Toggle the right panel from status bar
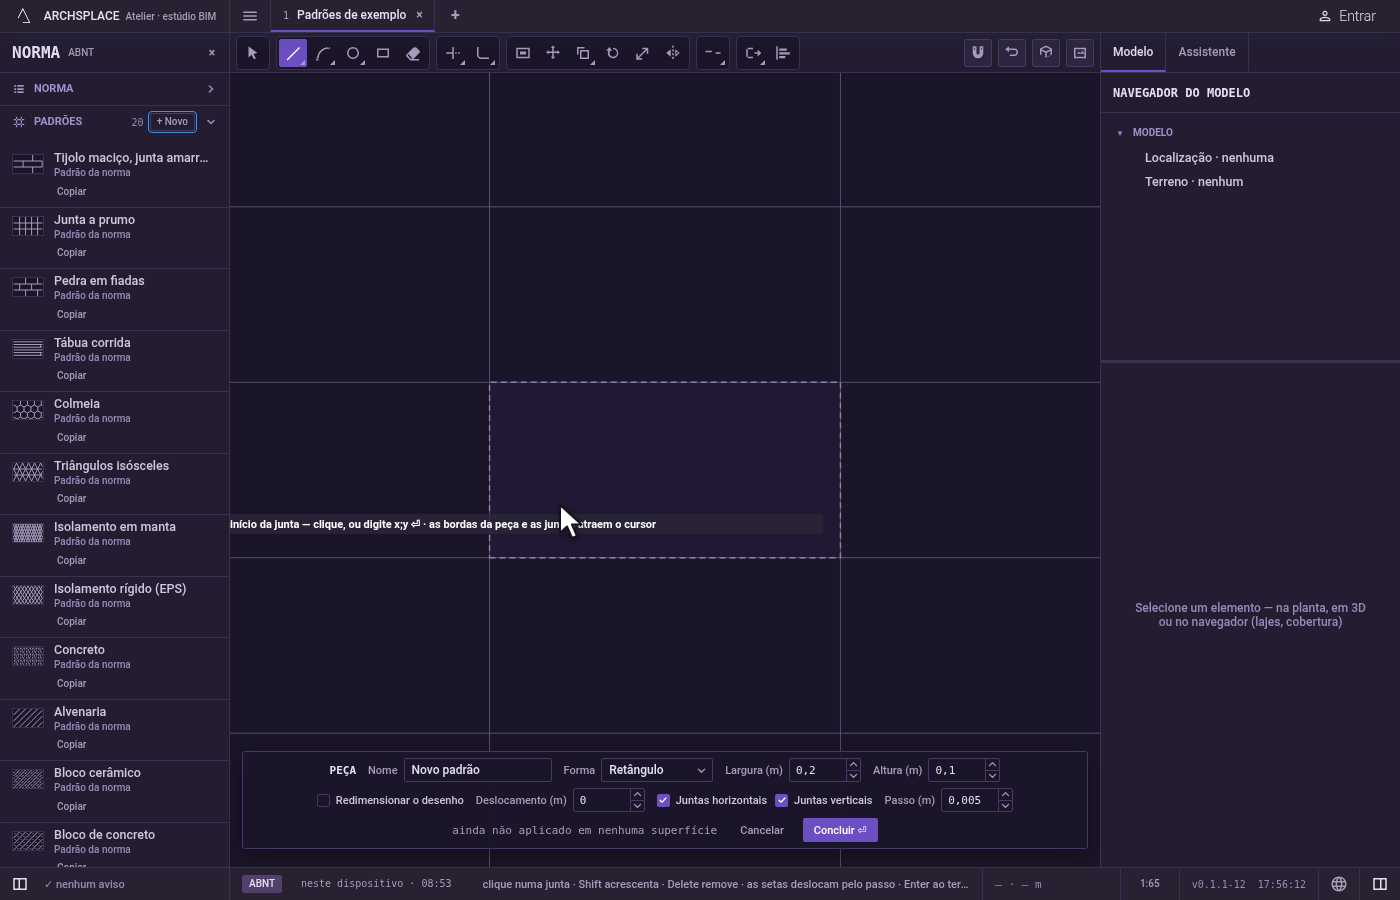 tap(1380, 884)
